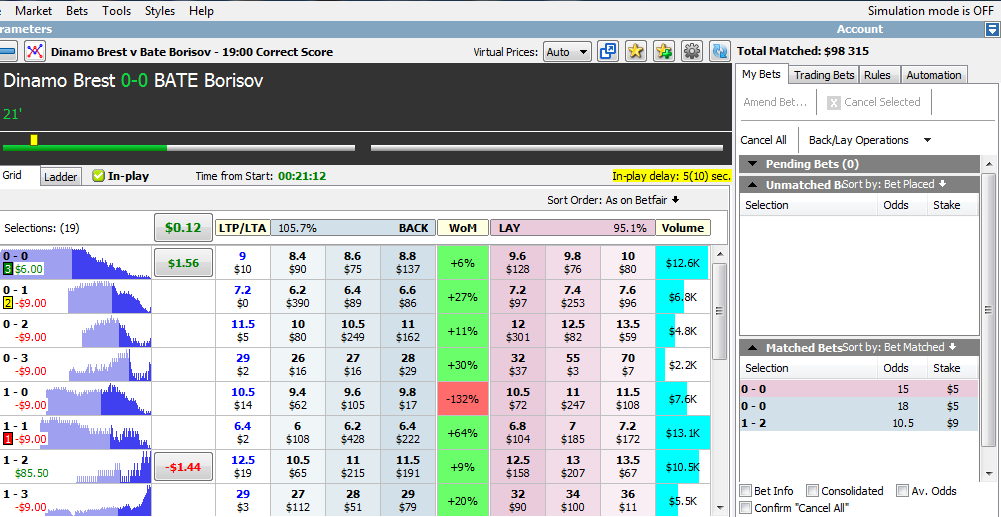
Task: Click the second-half grey progress bar
Action: pos(547,148)
